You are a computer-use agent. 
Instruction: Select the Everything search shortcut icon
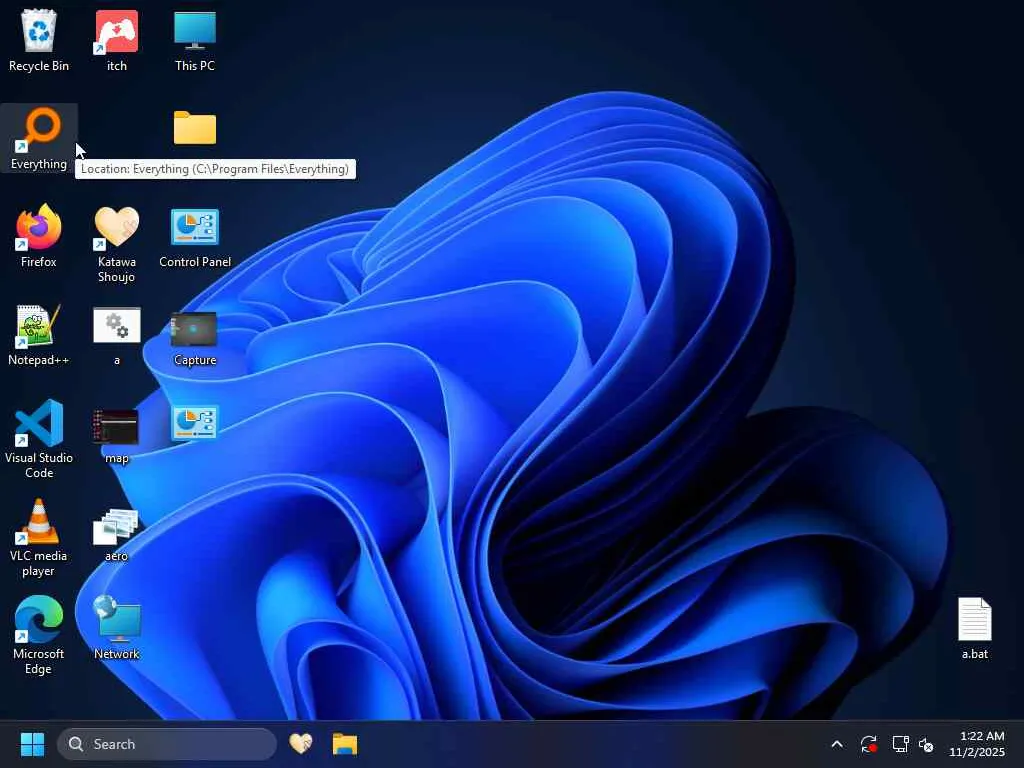click(x=39, y=138)
